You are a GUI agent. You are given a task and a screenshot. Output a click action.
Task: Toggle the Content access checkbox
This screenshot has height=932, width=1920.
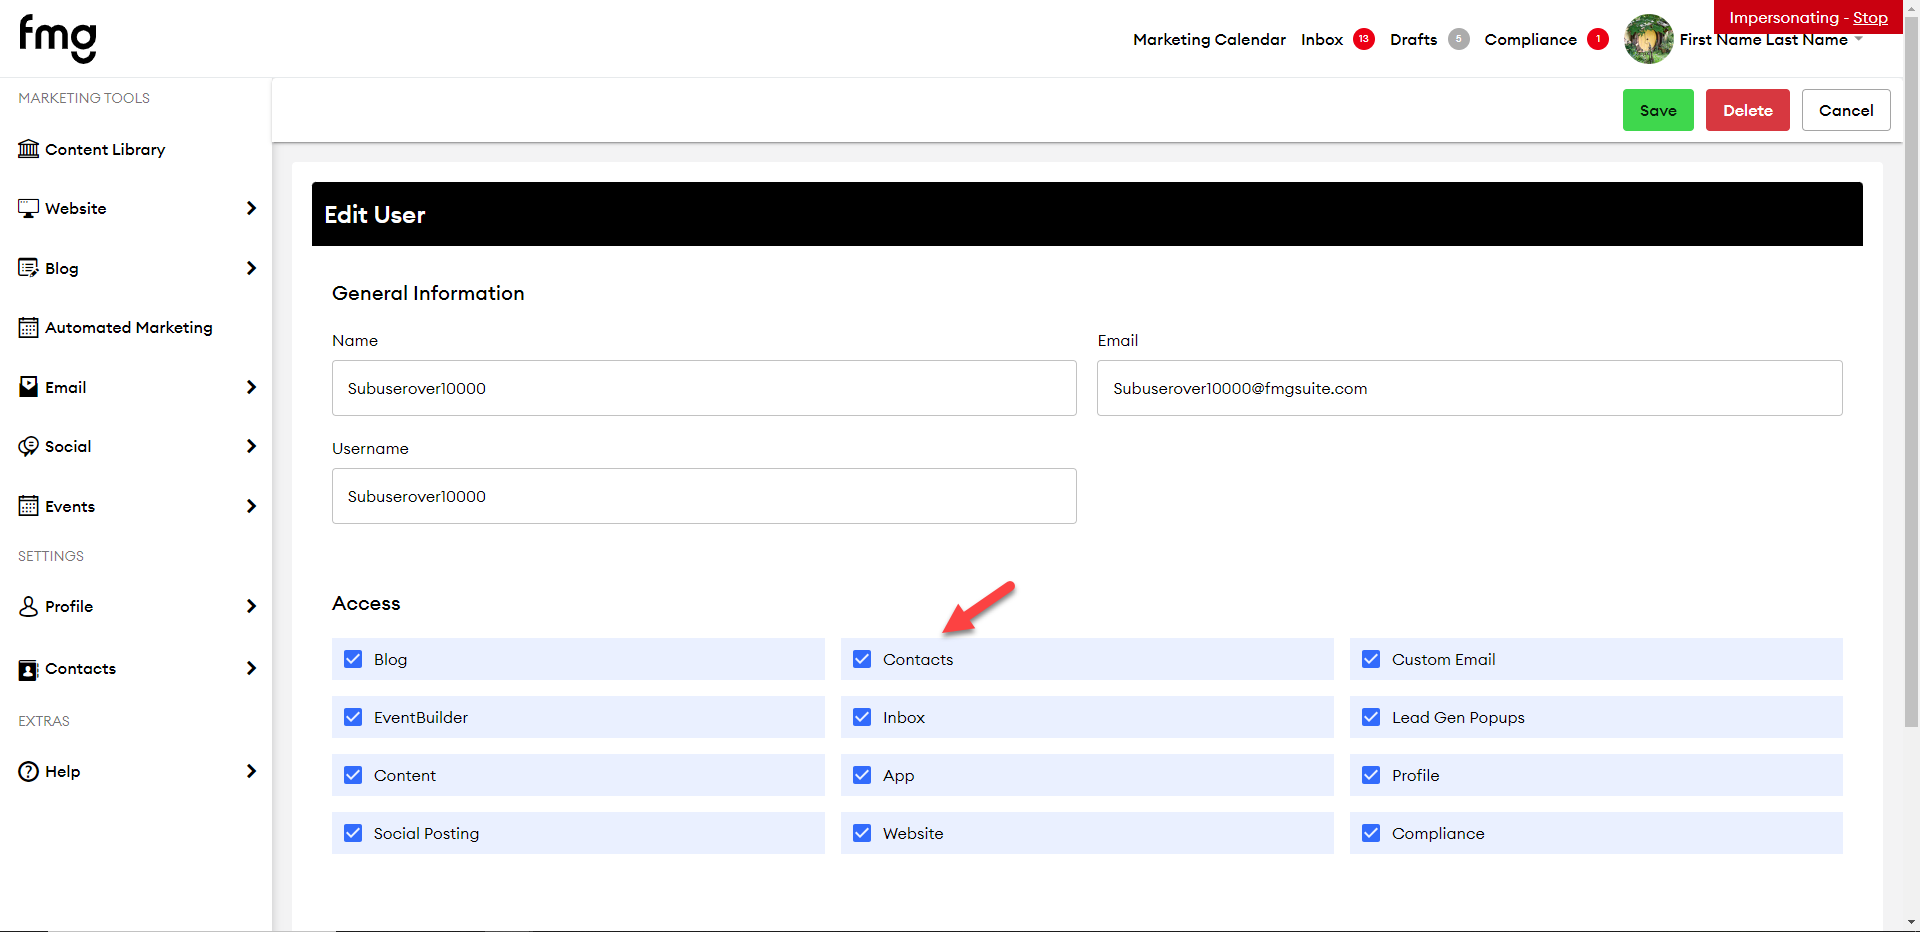point(353,775)
